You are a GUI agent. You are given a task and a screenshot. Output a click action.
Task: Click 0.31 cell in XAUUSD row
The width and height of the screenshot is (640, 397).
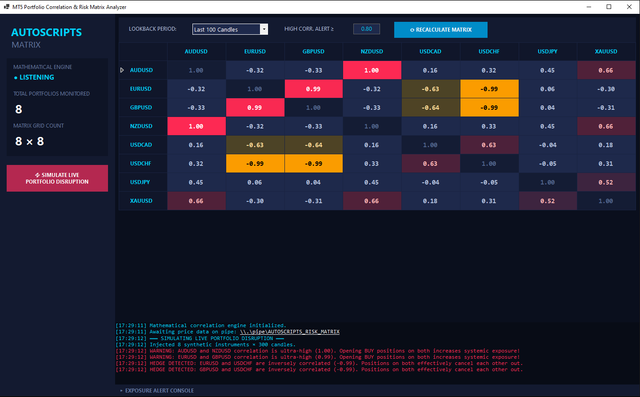point(489,201)
